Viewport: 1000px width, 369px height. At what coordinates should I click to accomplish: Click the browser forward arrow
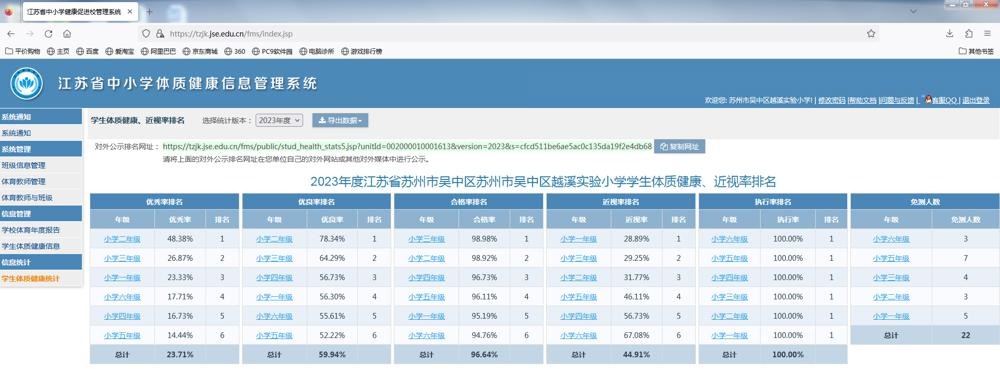tap(29, 34)
